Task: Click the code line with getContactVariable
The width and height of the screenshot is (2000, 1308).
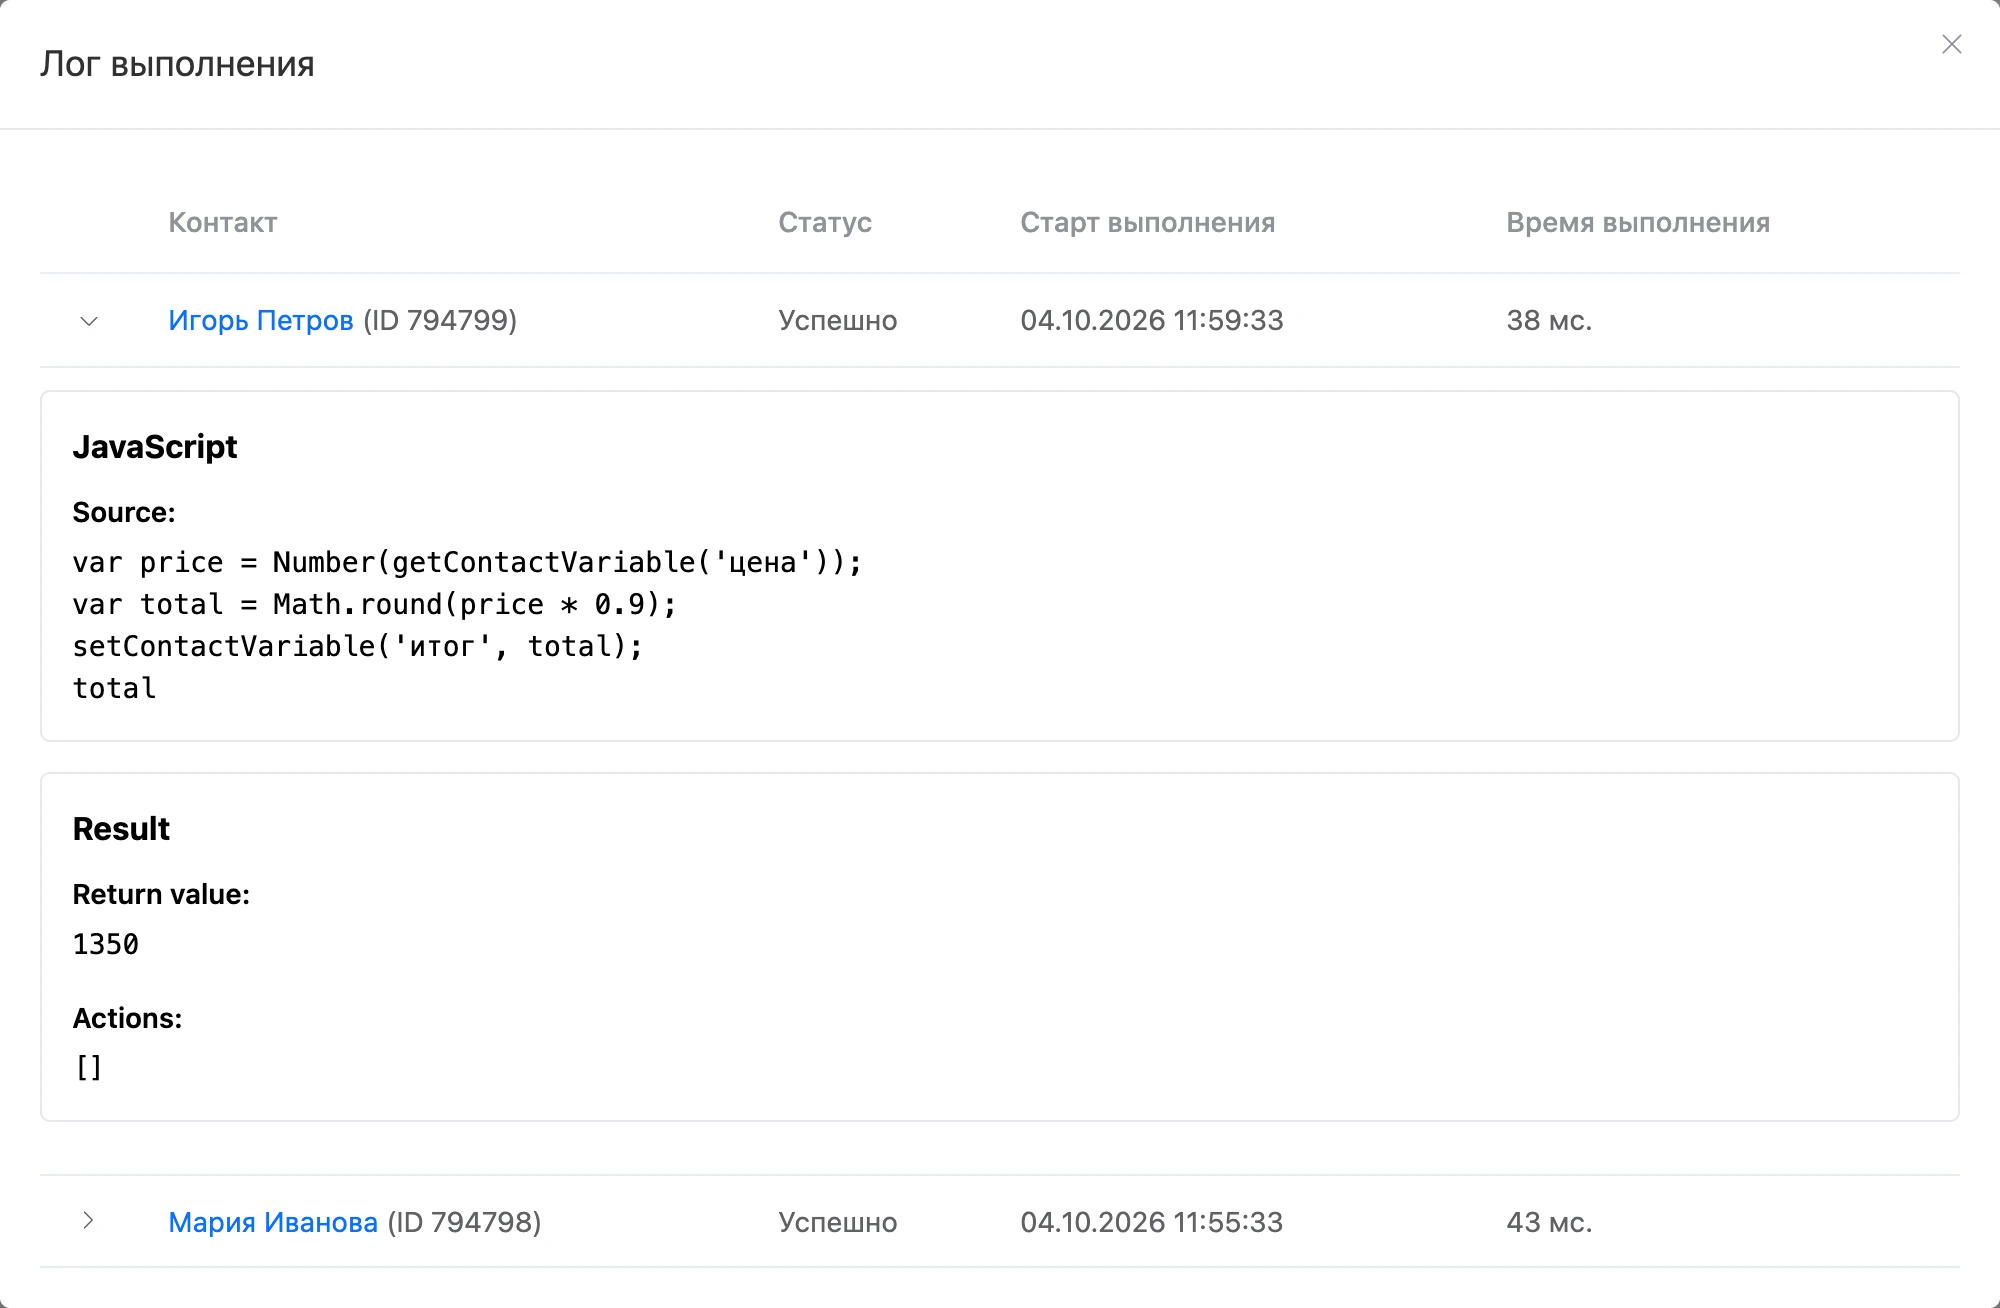Action: click(x=467, y=562)
